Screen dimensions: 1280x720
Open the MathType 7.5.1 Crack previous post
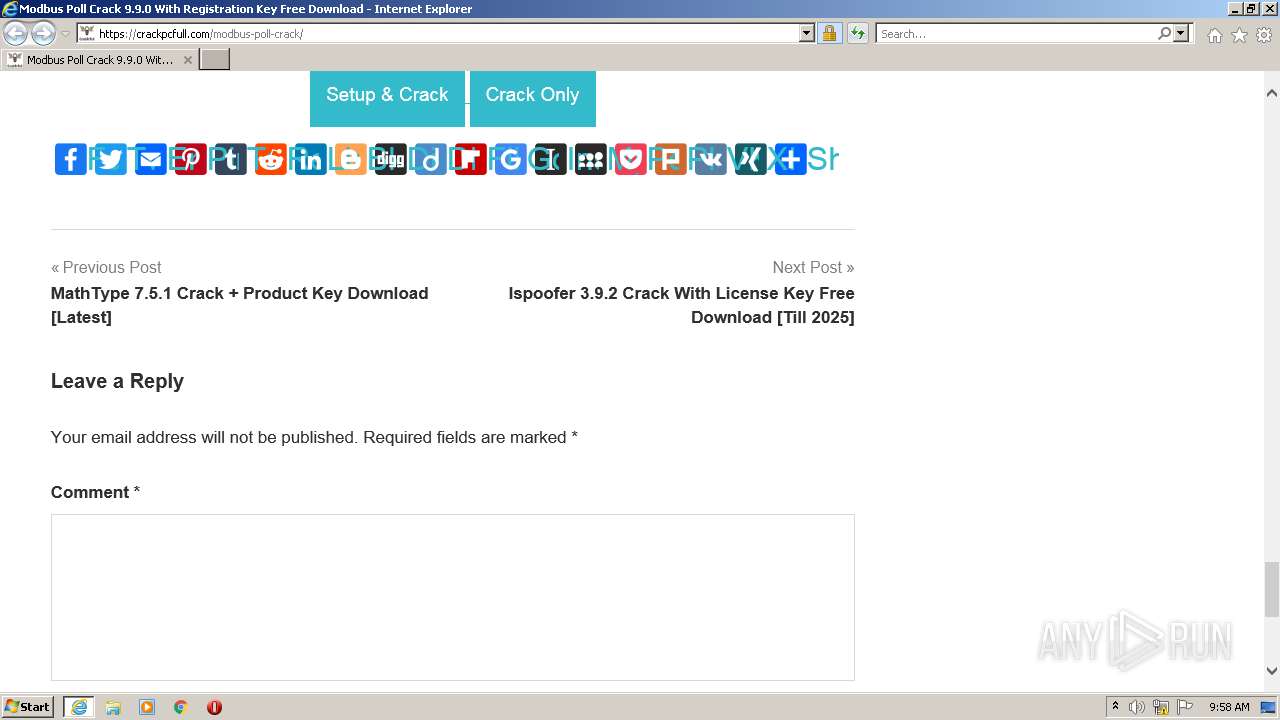pos(240,305)
